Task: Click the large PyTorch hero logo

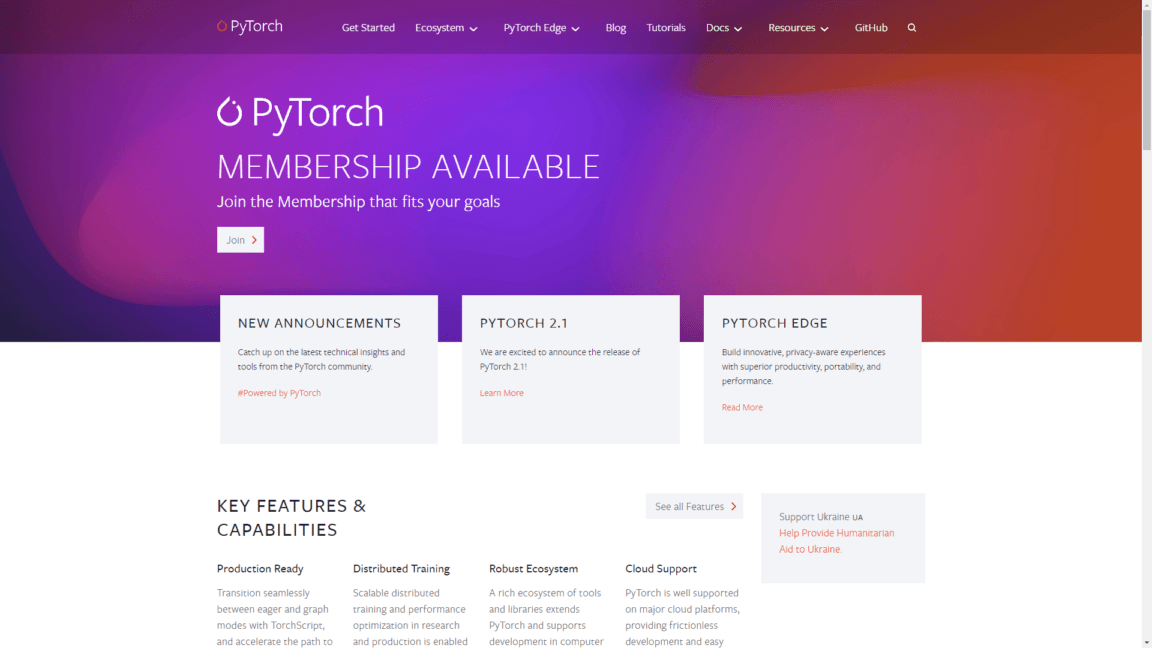Action: (x=300, y=113)
